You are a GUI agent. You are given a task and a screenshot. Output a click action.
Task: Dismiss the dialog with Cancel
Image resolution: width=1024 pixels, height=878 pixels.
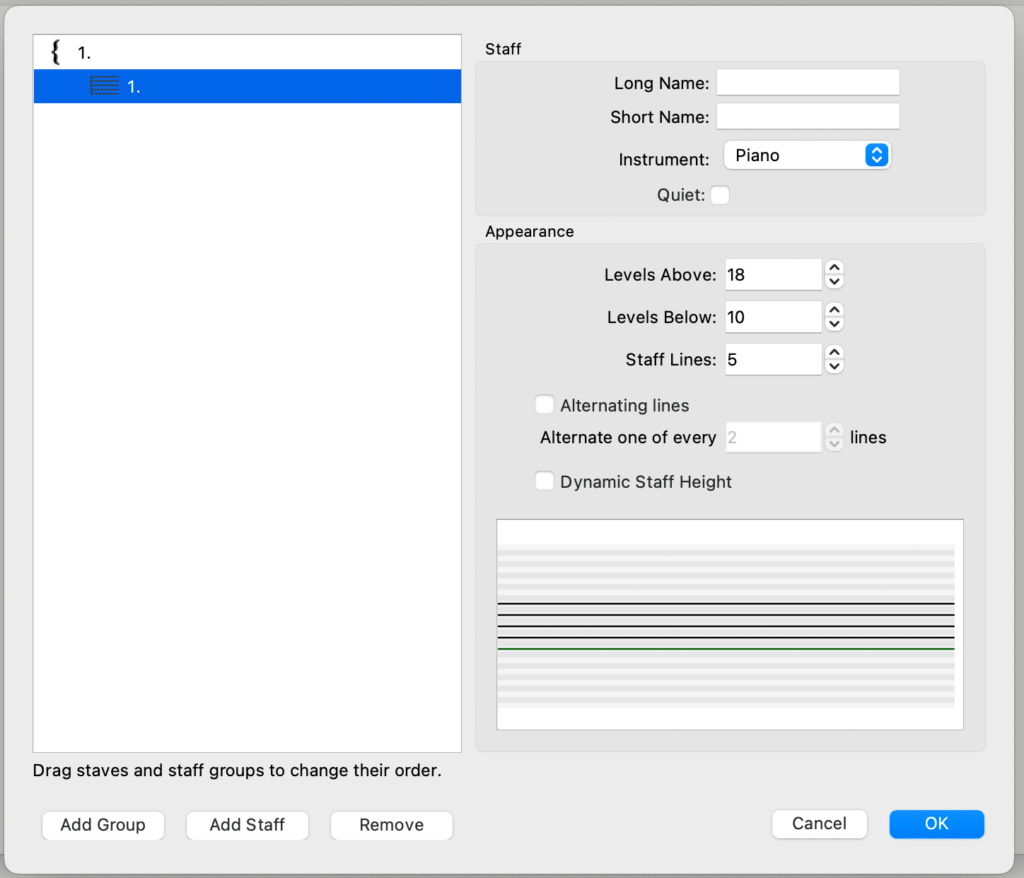(x=819, y=824)
